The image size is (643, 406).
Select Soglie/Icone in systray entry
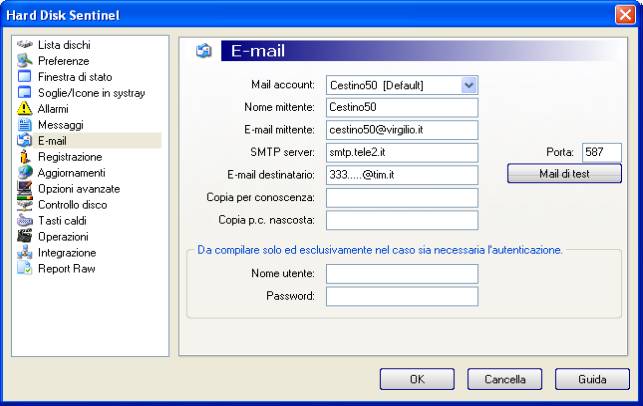click(91, 93)
